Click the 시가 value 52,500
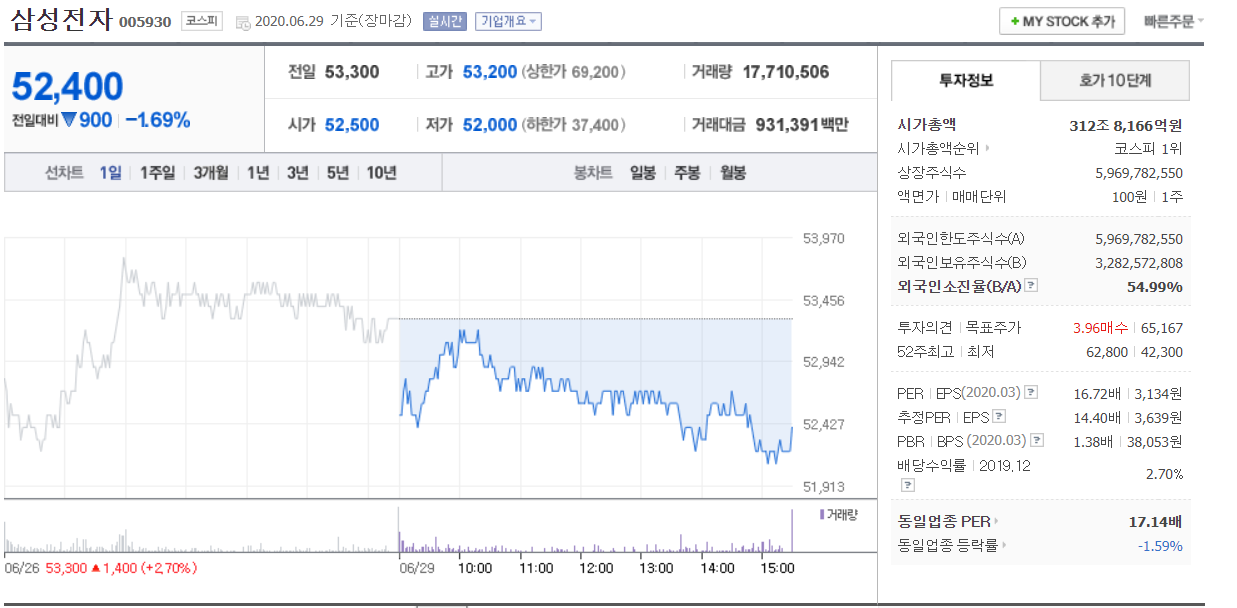This screenshot has width=1237, height=608. pyautogui.click(x=352, y=125)
